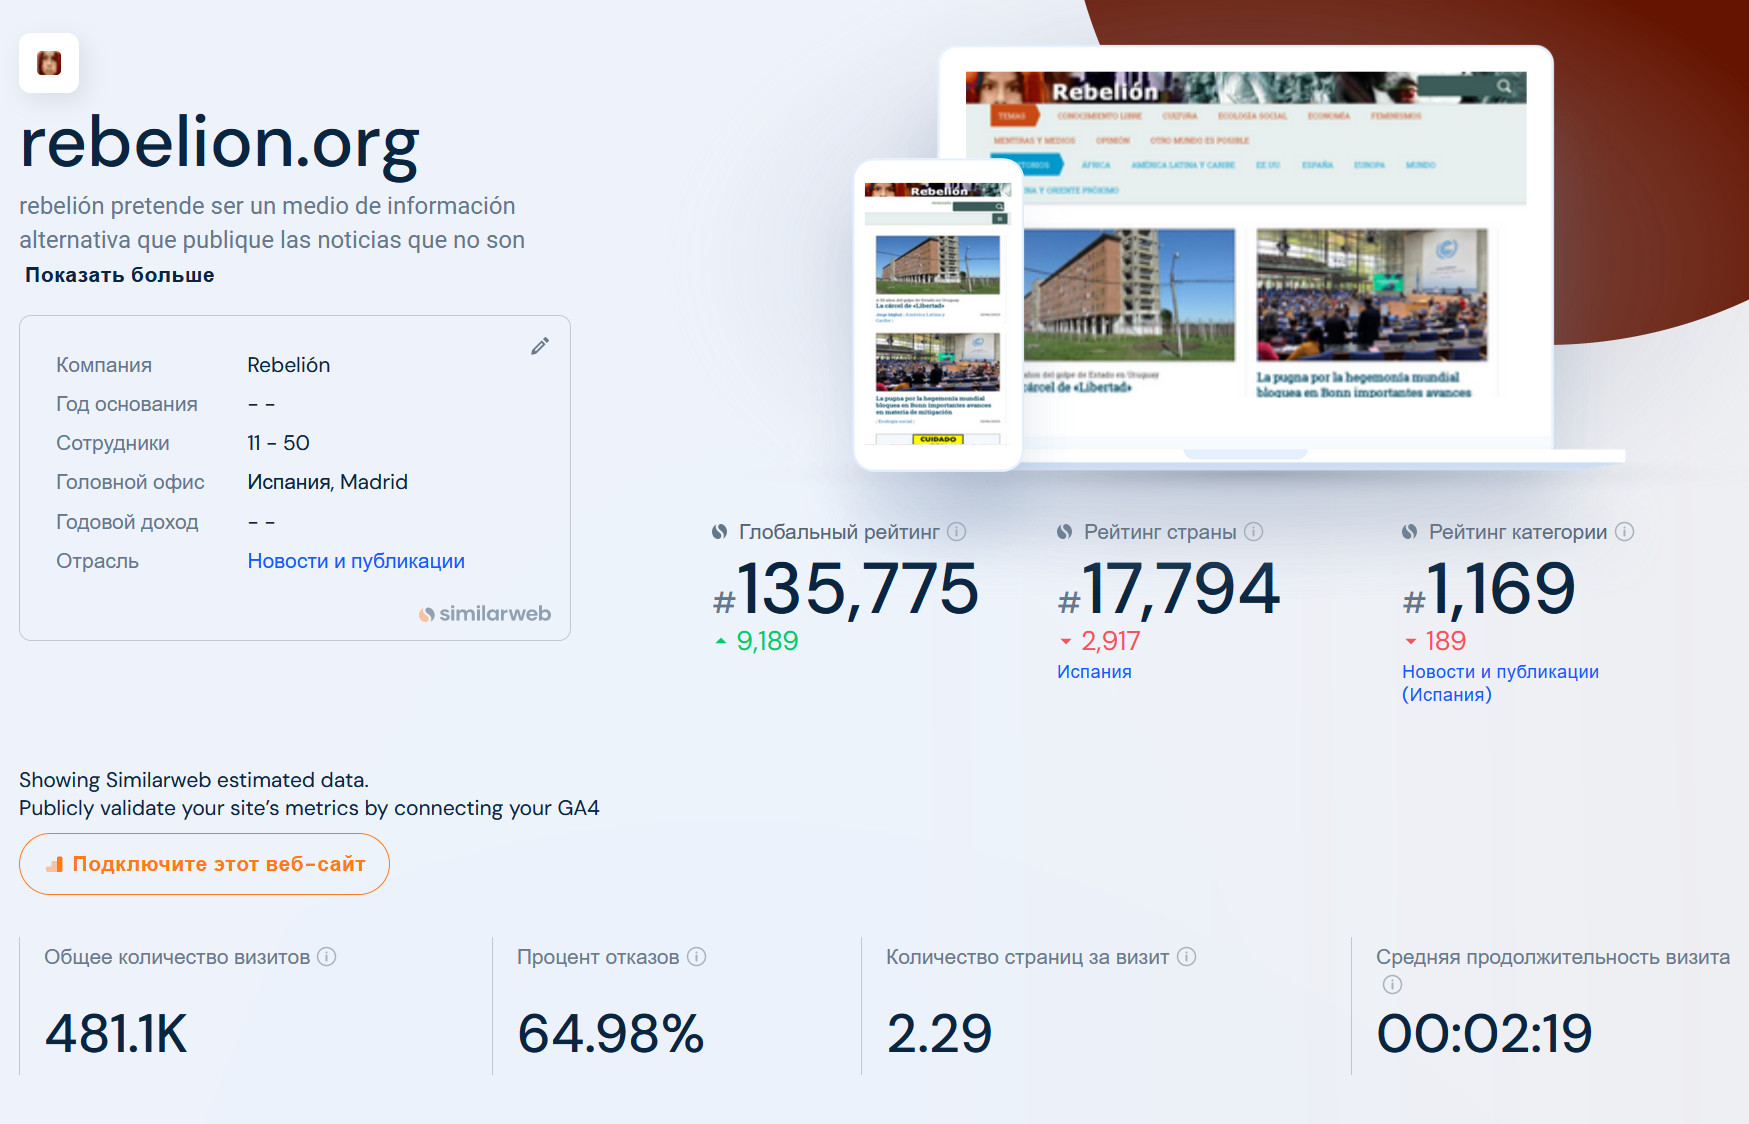Image resolution: width=1749 pixels, height=1124 pixels.
Task: Open info icon next to Рейтинг категории
Action: pyautogui.click(x=1625, y=532)
